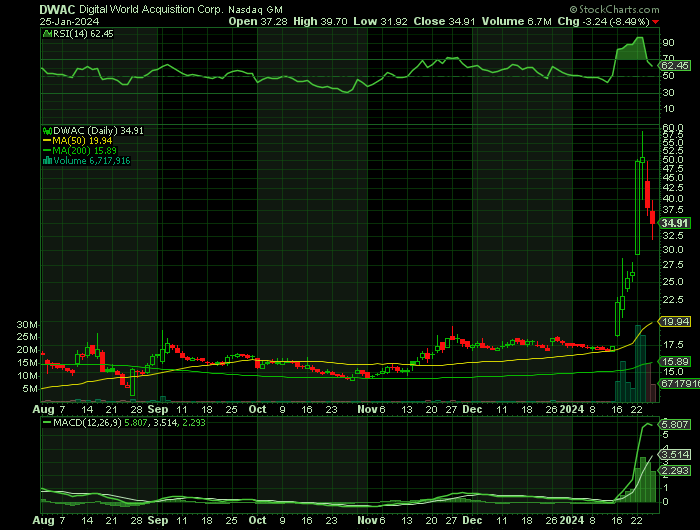Click the 30.0 price axis label
This screenshot has height=530, width=700.
pyautogui.click(x=673, y=250)
